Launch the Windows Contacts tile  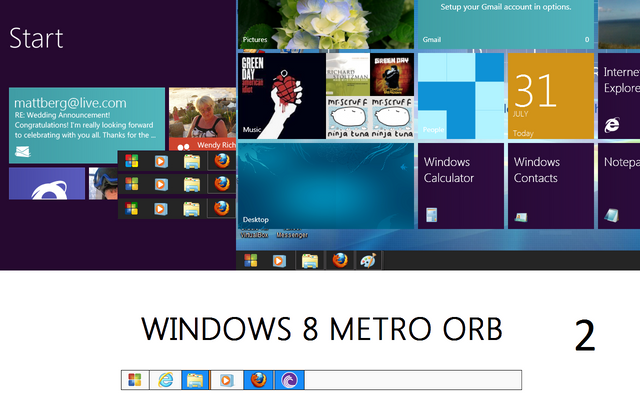coord(551,186)
